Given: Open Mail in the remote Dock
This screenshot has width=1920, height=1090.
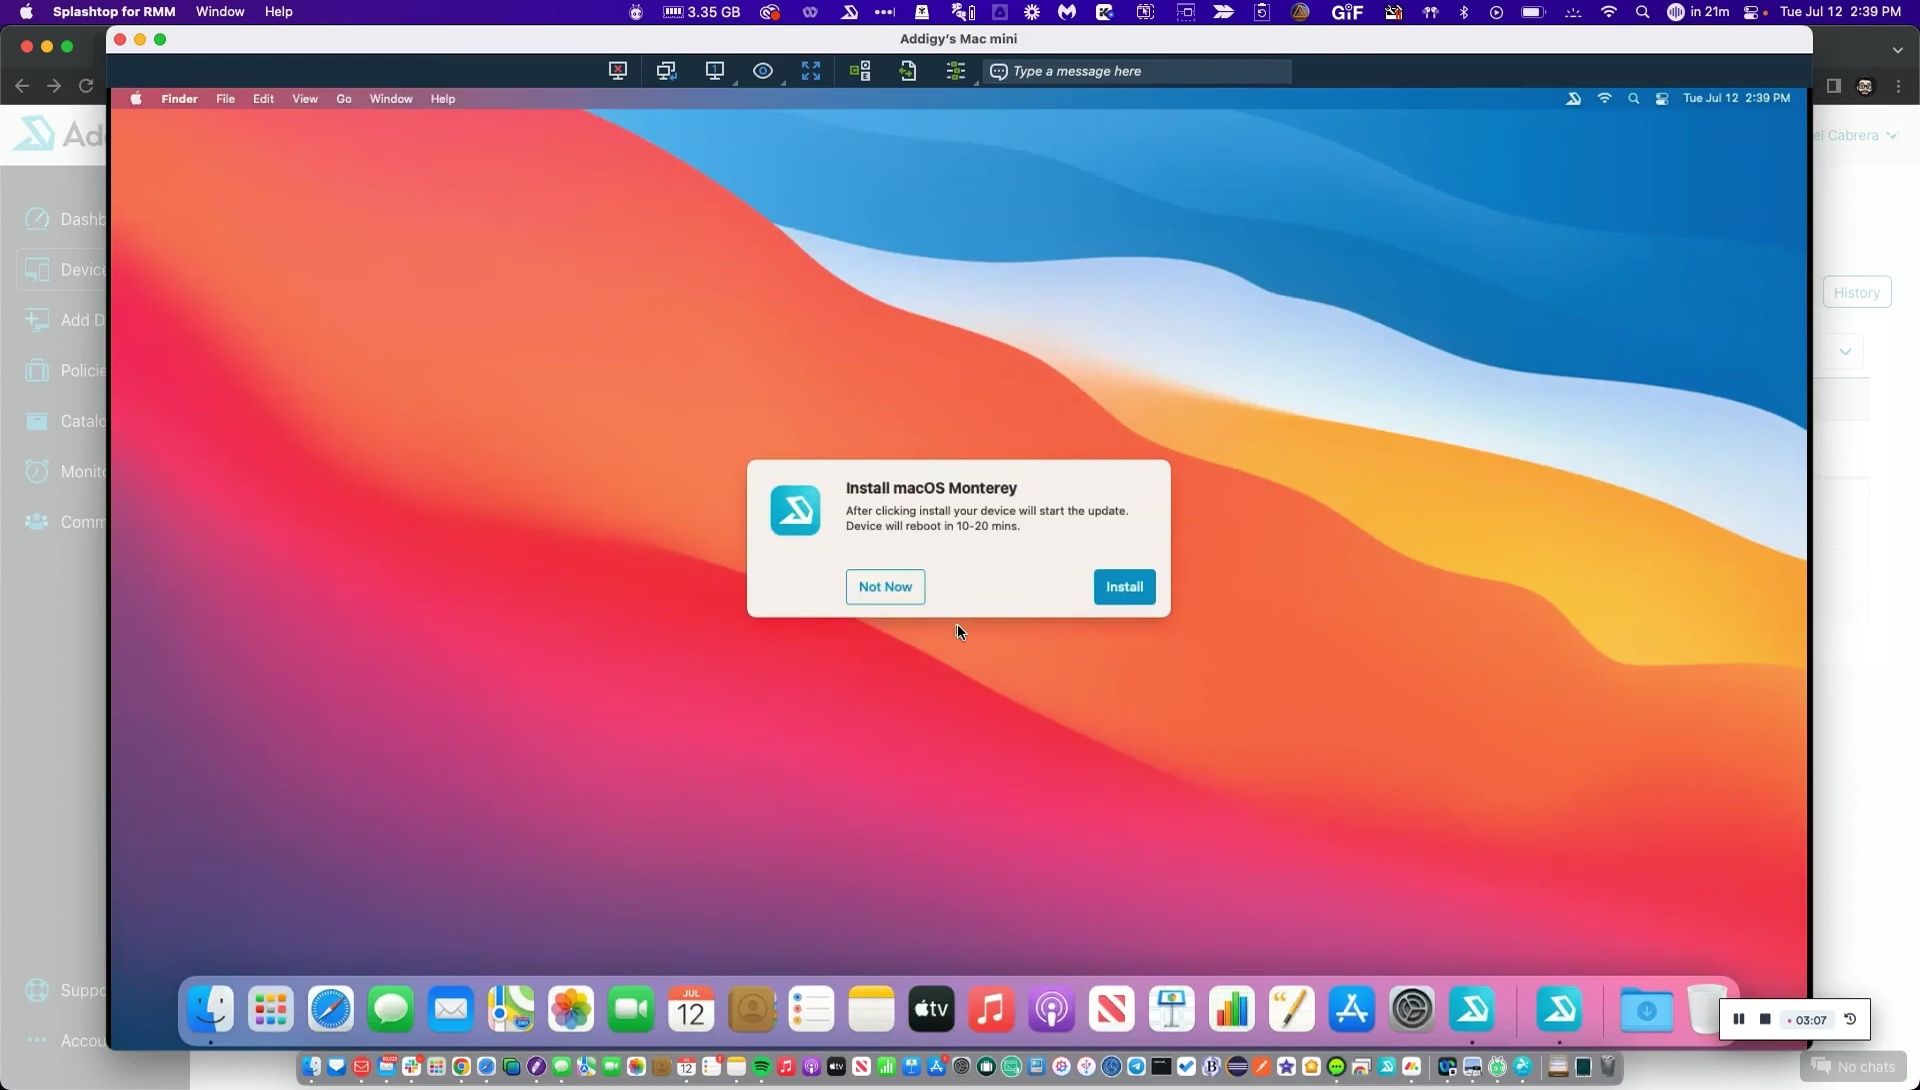Looking at the screenshot, I should tap(451, 1010).
